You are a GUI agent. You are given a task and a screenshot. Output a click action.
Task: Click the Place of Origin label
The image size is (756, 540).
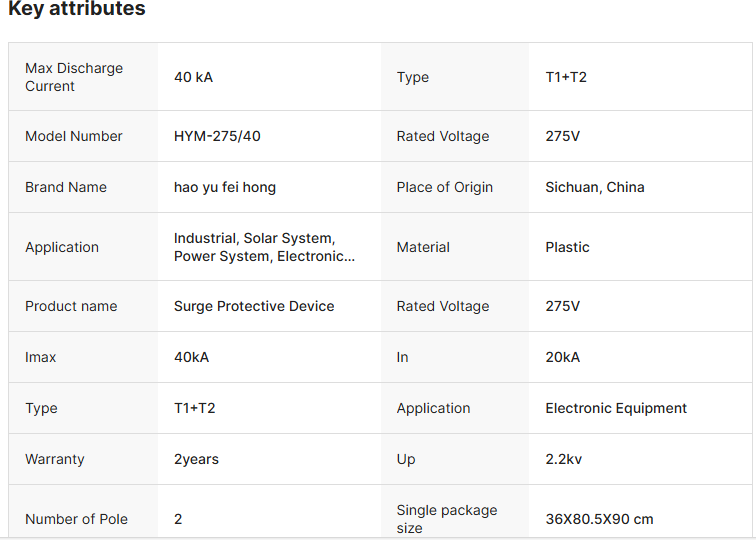444,187
